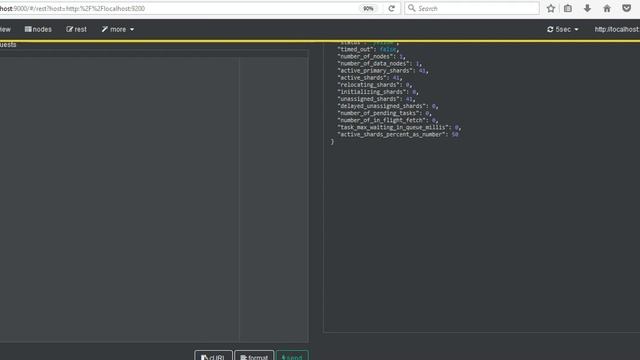The height and width of the screenshot is (360, 640).
Task: Send the REST request
Action: (x=292, y=356)
